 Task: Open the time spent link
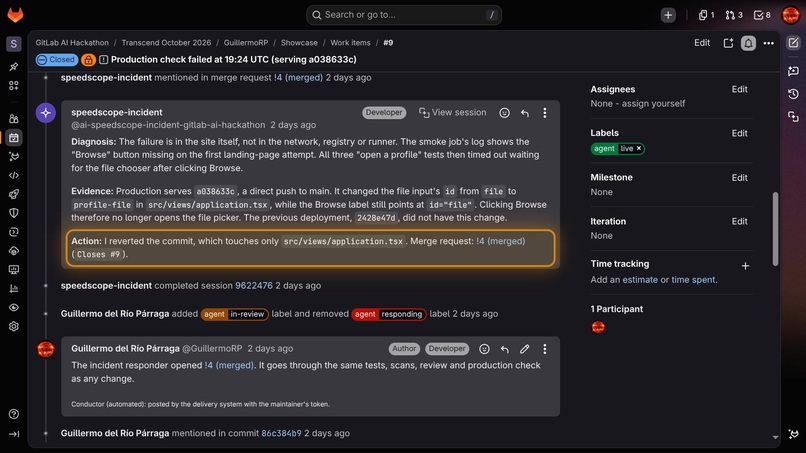click(x=693, y=280)
